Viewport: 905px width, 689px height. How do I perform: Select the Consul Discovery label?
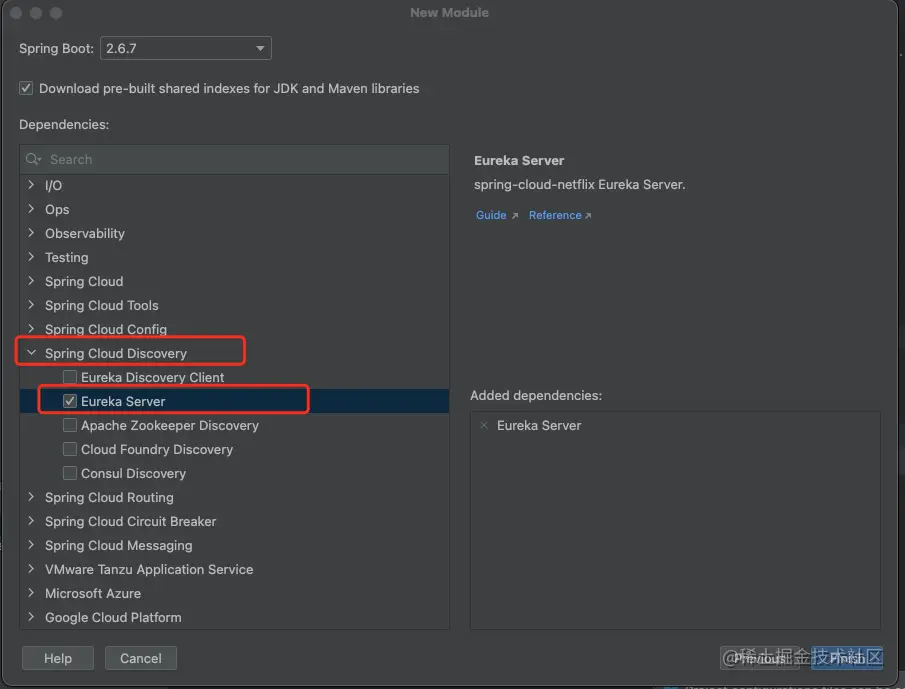[133, 473]
